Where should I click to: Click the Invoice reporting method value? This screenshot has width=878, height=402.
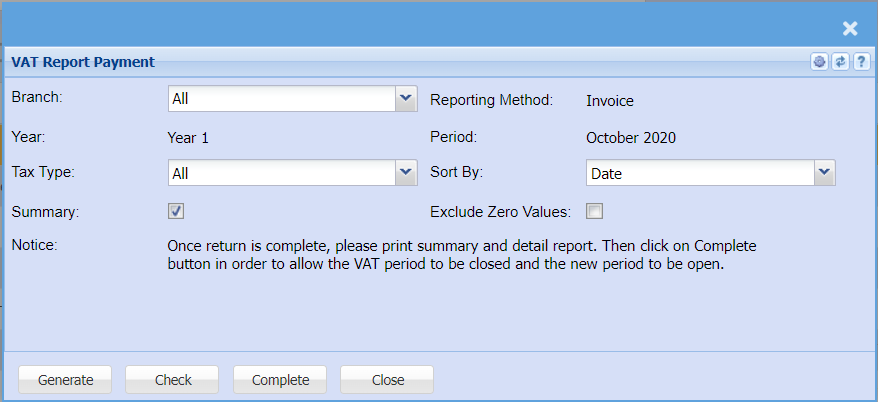610,100
